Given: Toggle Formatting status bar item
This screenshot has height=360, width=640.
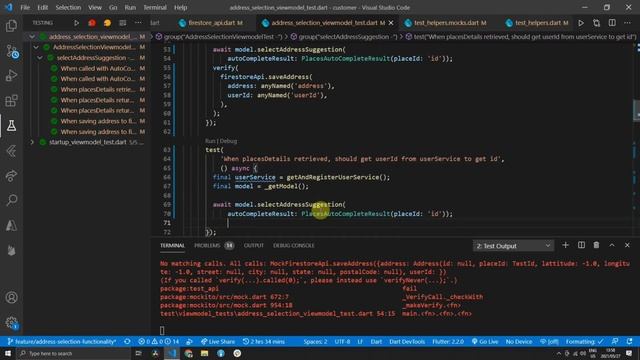Looking at the screenshot, I should [584, 342].
